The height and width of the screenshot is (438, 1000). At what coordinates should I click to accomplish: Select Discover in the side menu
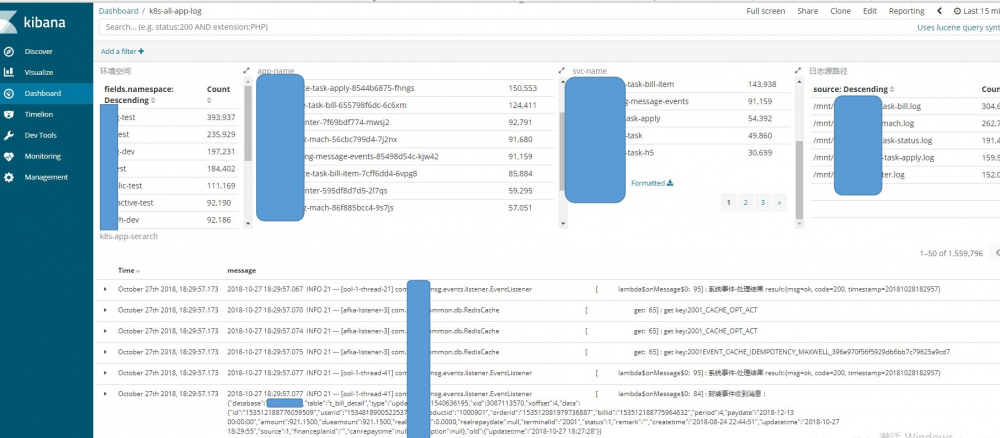39,52
